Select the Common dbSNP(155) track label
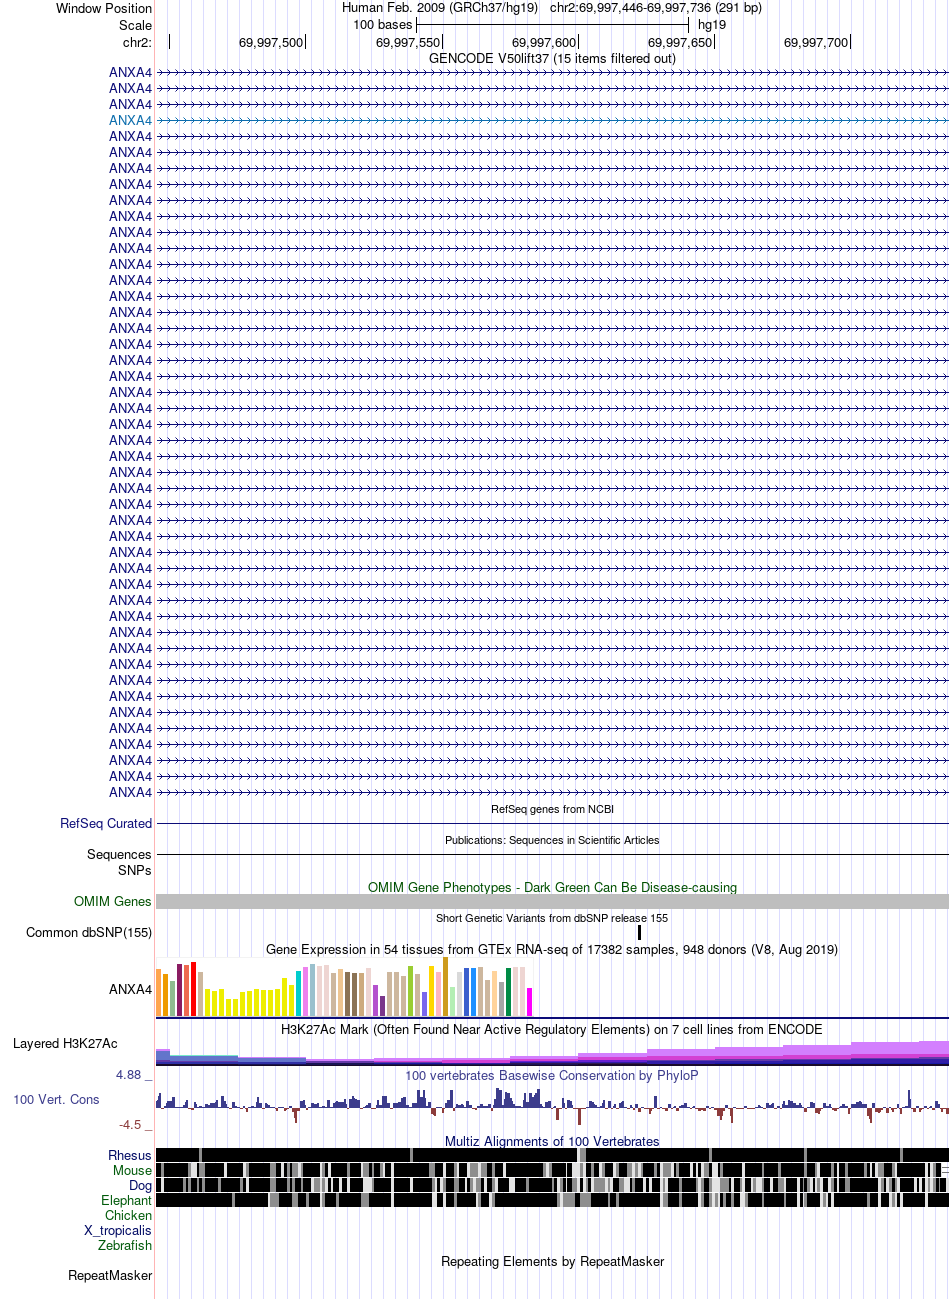Screen dimensions: 950x1299 click(89, 933)
